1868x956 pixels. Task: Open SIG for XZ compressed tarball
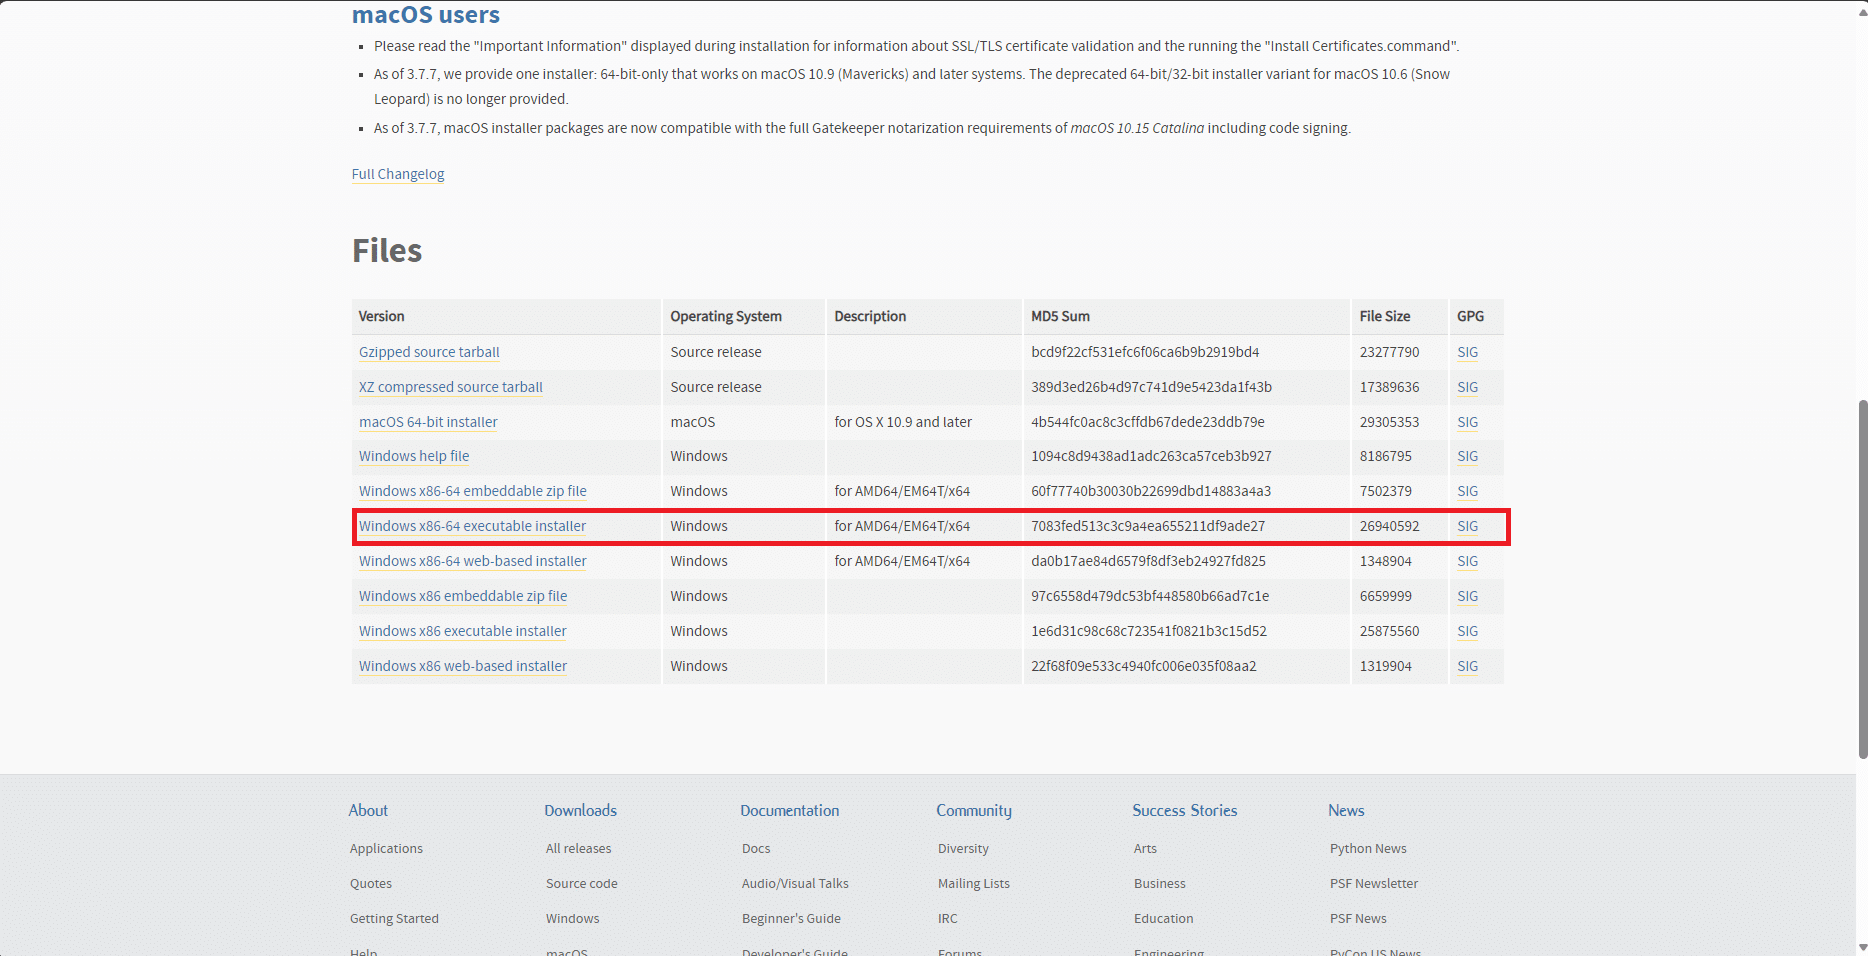(1467, 387)
